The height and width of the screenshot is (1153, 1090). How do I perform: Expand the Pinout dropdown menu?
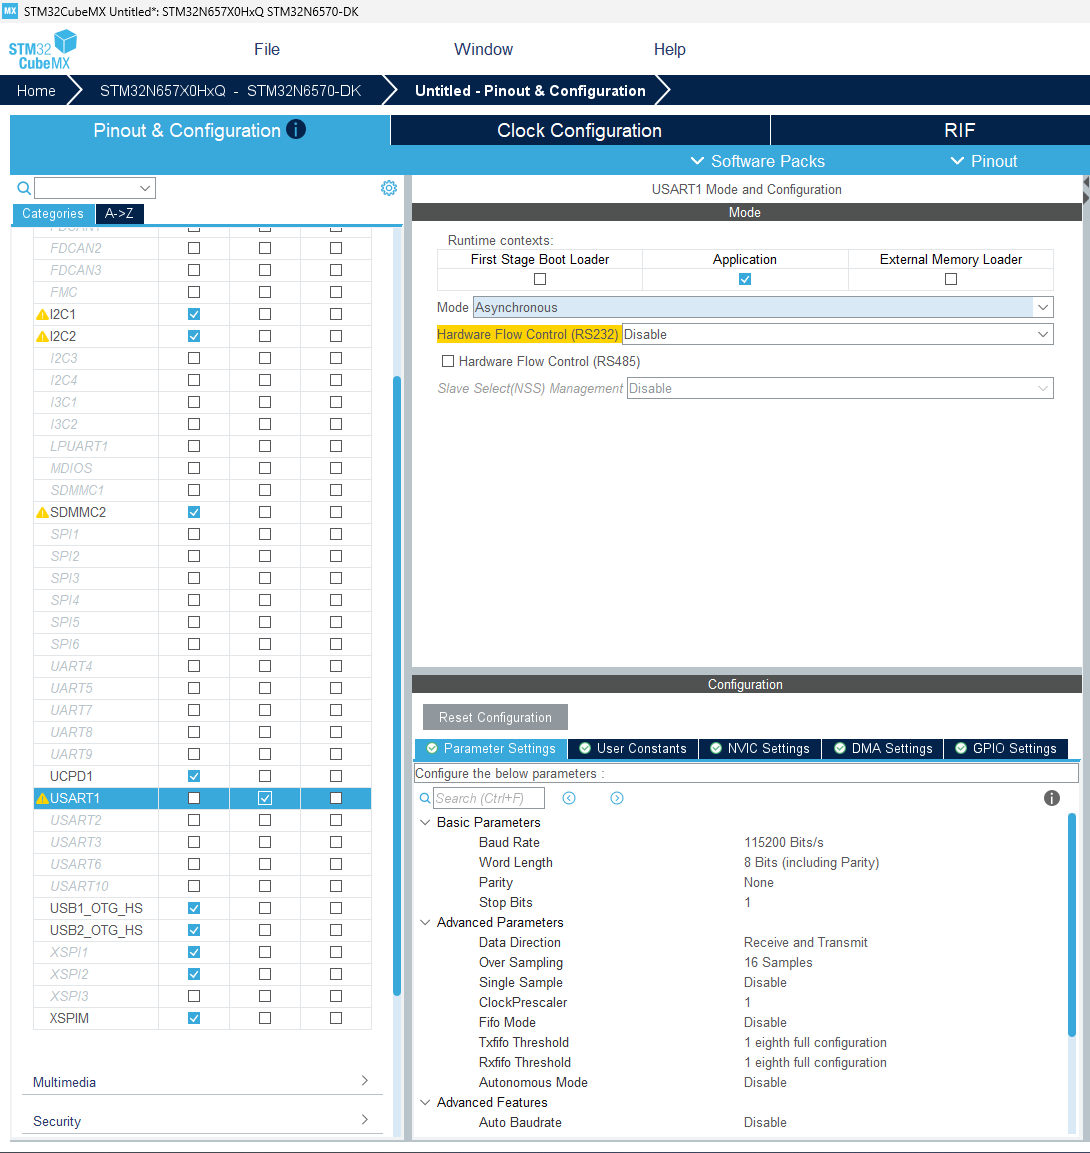[x=983, y=161]
